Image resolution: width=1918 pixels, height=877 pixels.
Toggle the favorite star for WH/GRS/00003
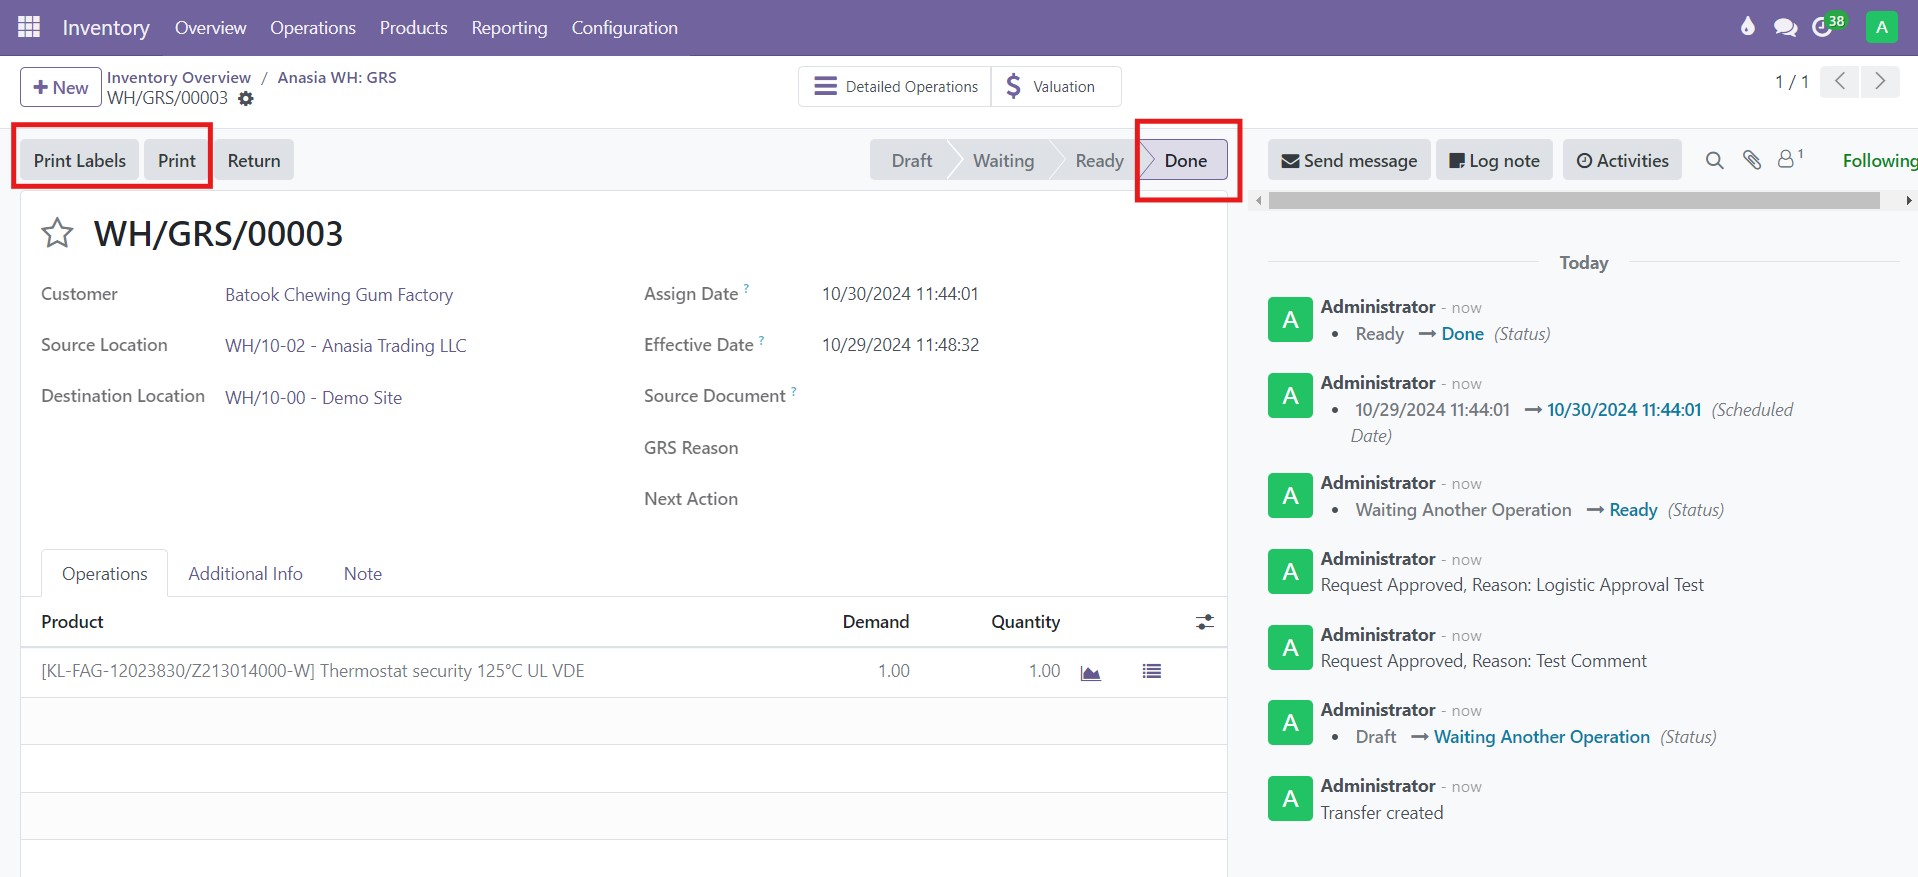tap(57, 234)
